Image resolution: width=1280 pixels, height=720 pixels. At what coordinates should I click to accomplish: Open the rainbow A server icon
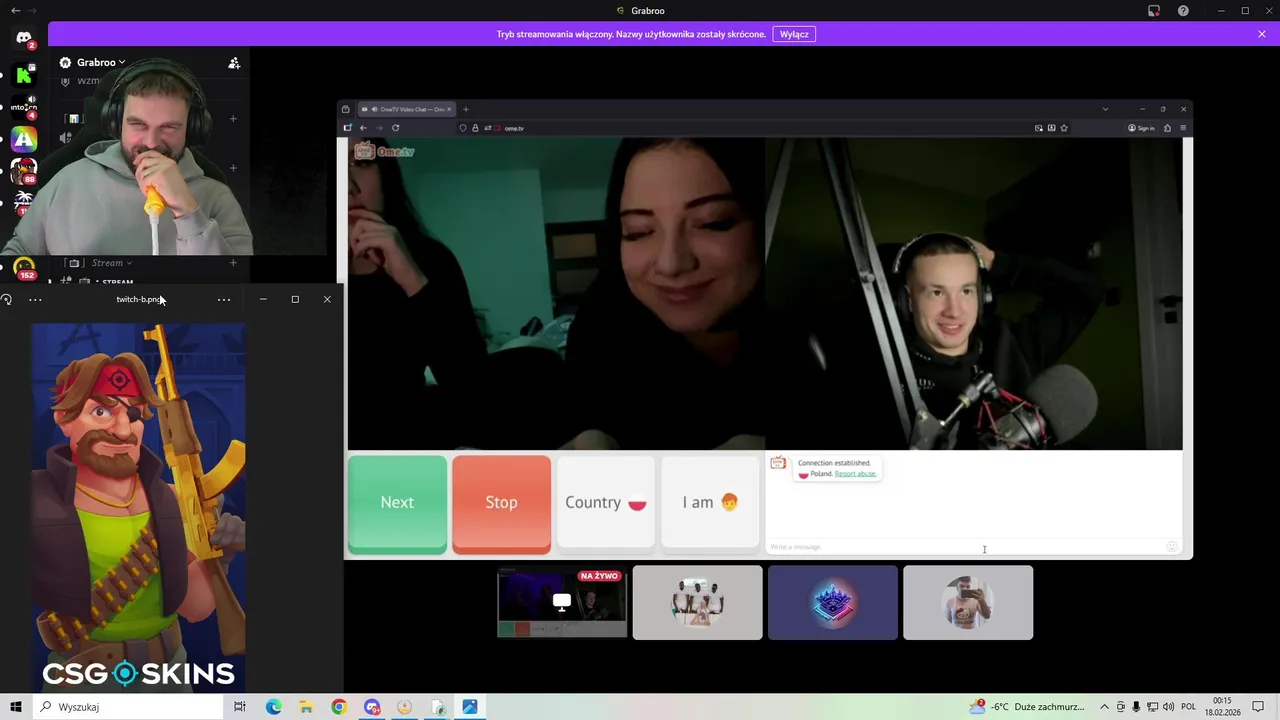[x=24, y=139]
